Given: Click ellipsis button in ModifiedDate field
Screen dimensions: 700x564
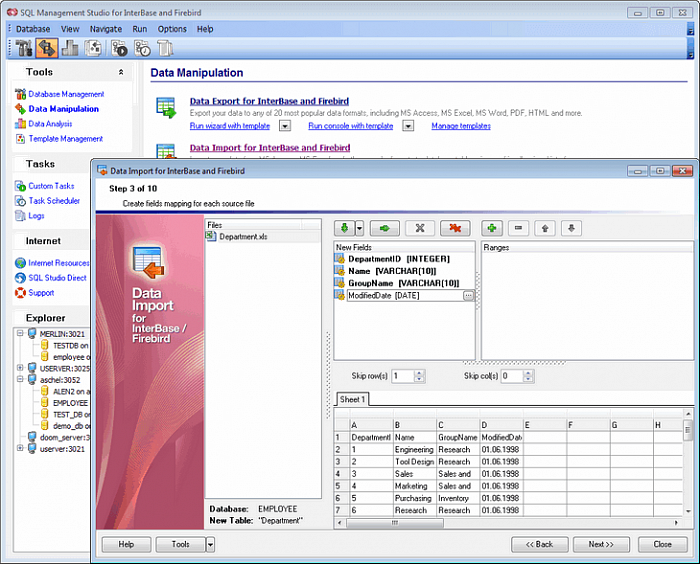Looking at the screenshot, I should (x=468, y=295).
